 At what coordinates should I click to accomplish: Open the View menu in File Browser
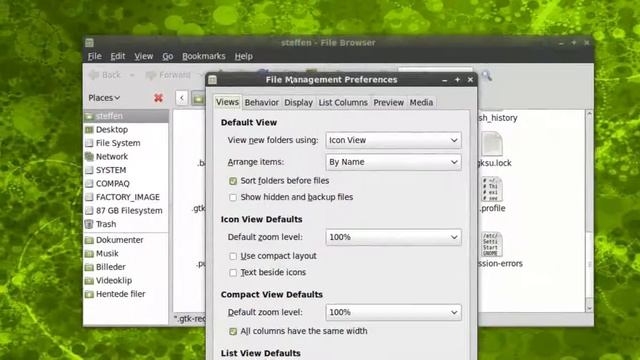144,56
